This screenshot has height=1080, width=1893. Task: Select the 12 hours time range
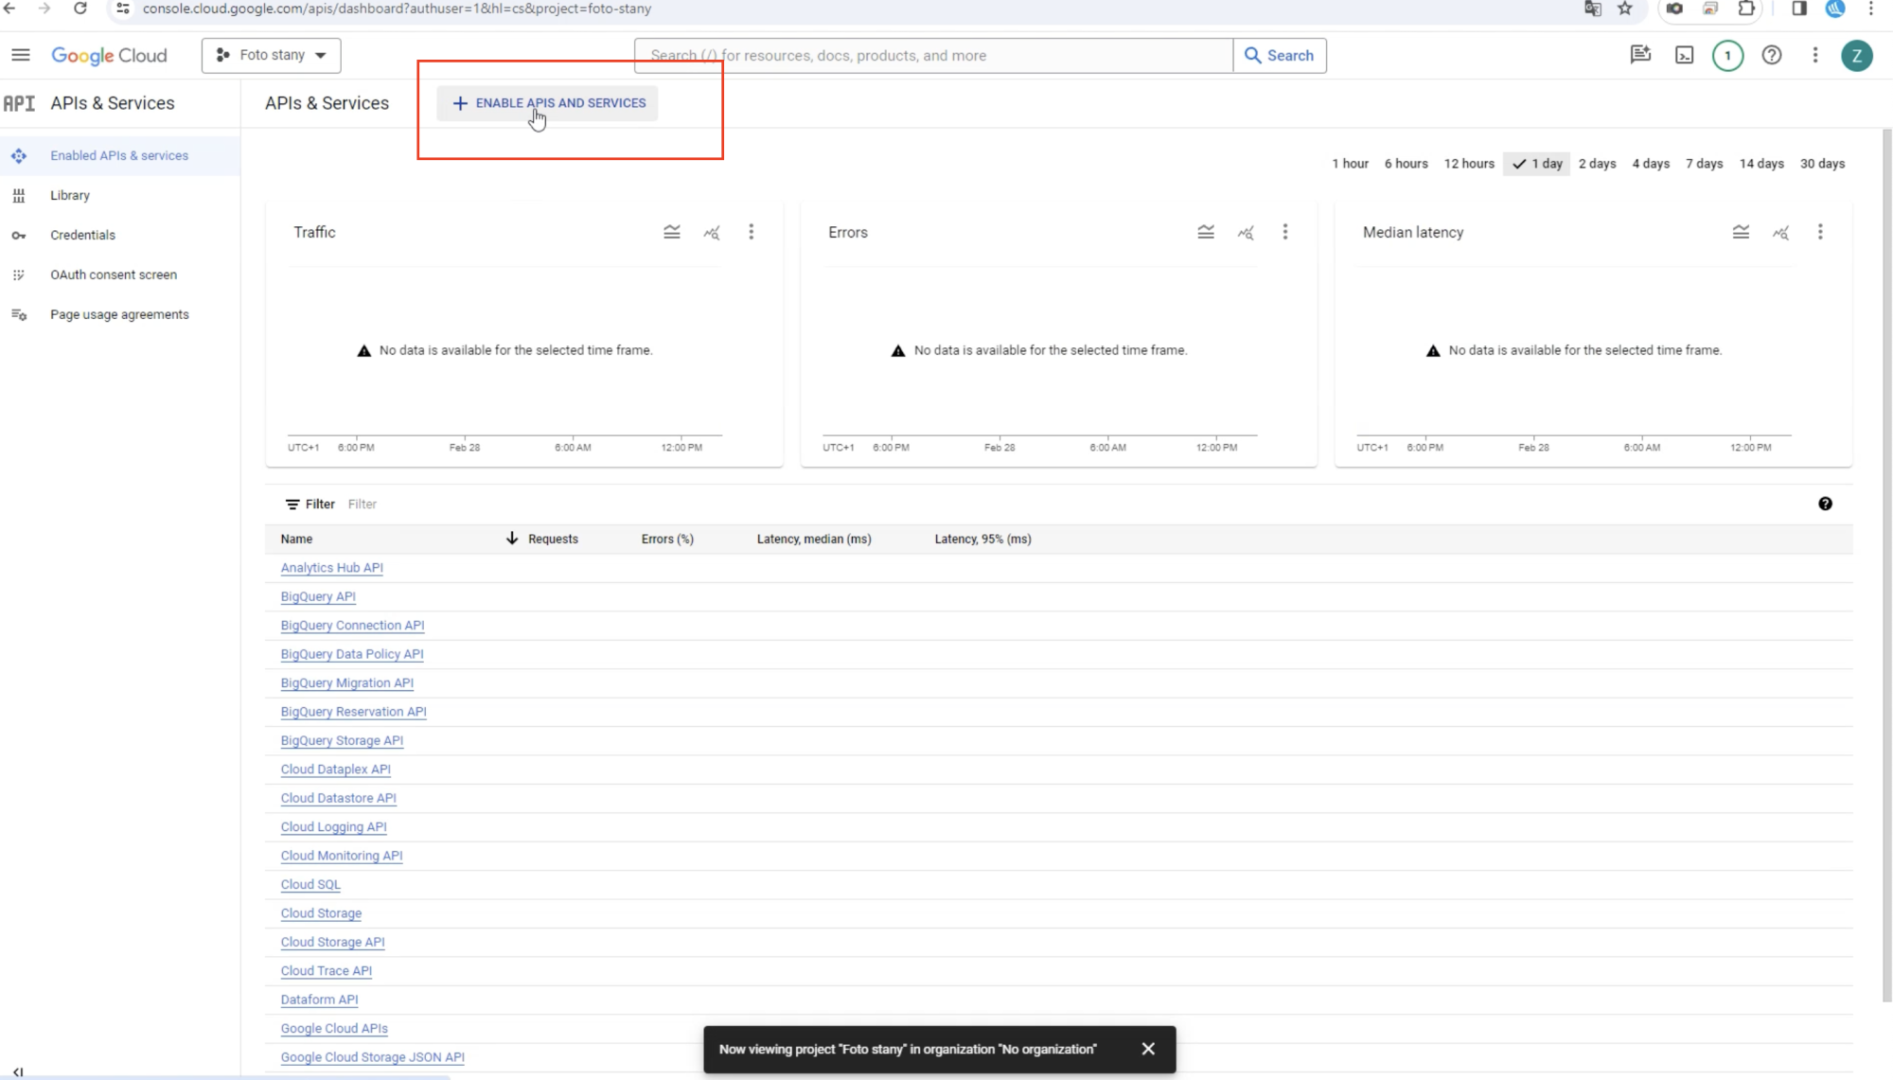tap(1468, 163)
